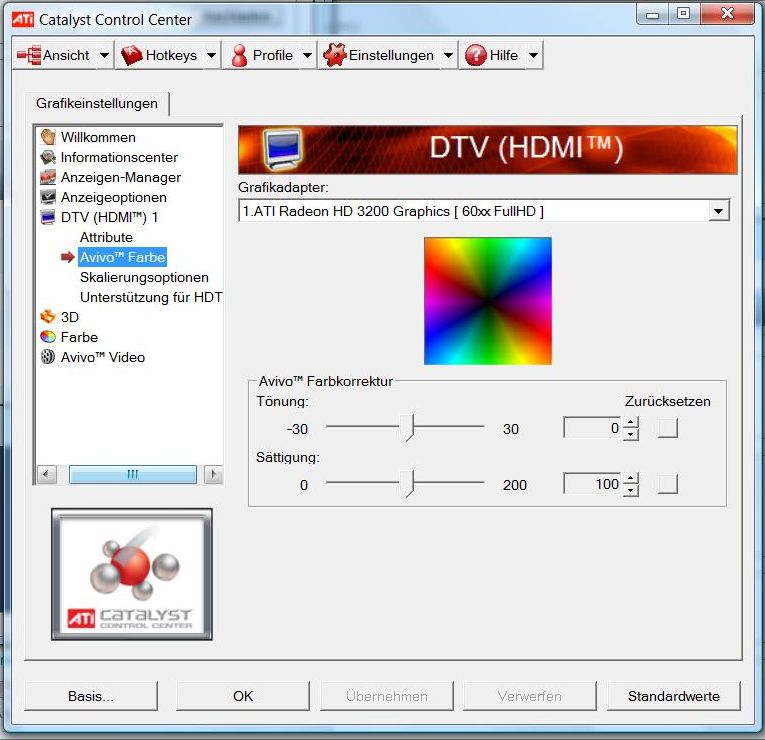Open Informationscenter in the sidebar
The width and height of the screenshot is (765, 740).
[x=118, y=157]
